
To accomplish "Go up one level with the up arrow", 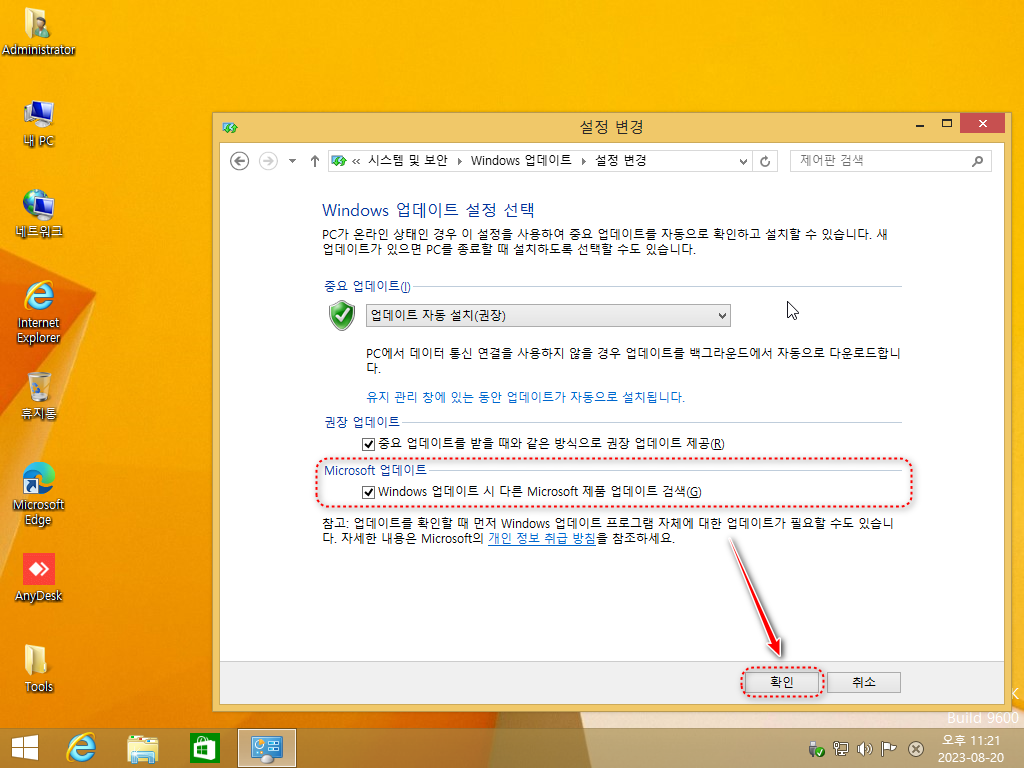I will [315, 161].
